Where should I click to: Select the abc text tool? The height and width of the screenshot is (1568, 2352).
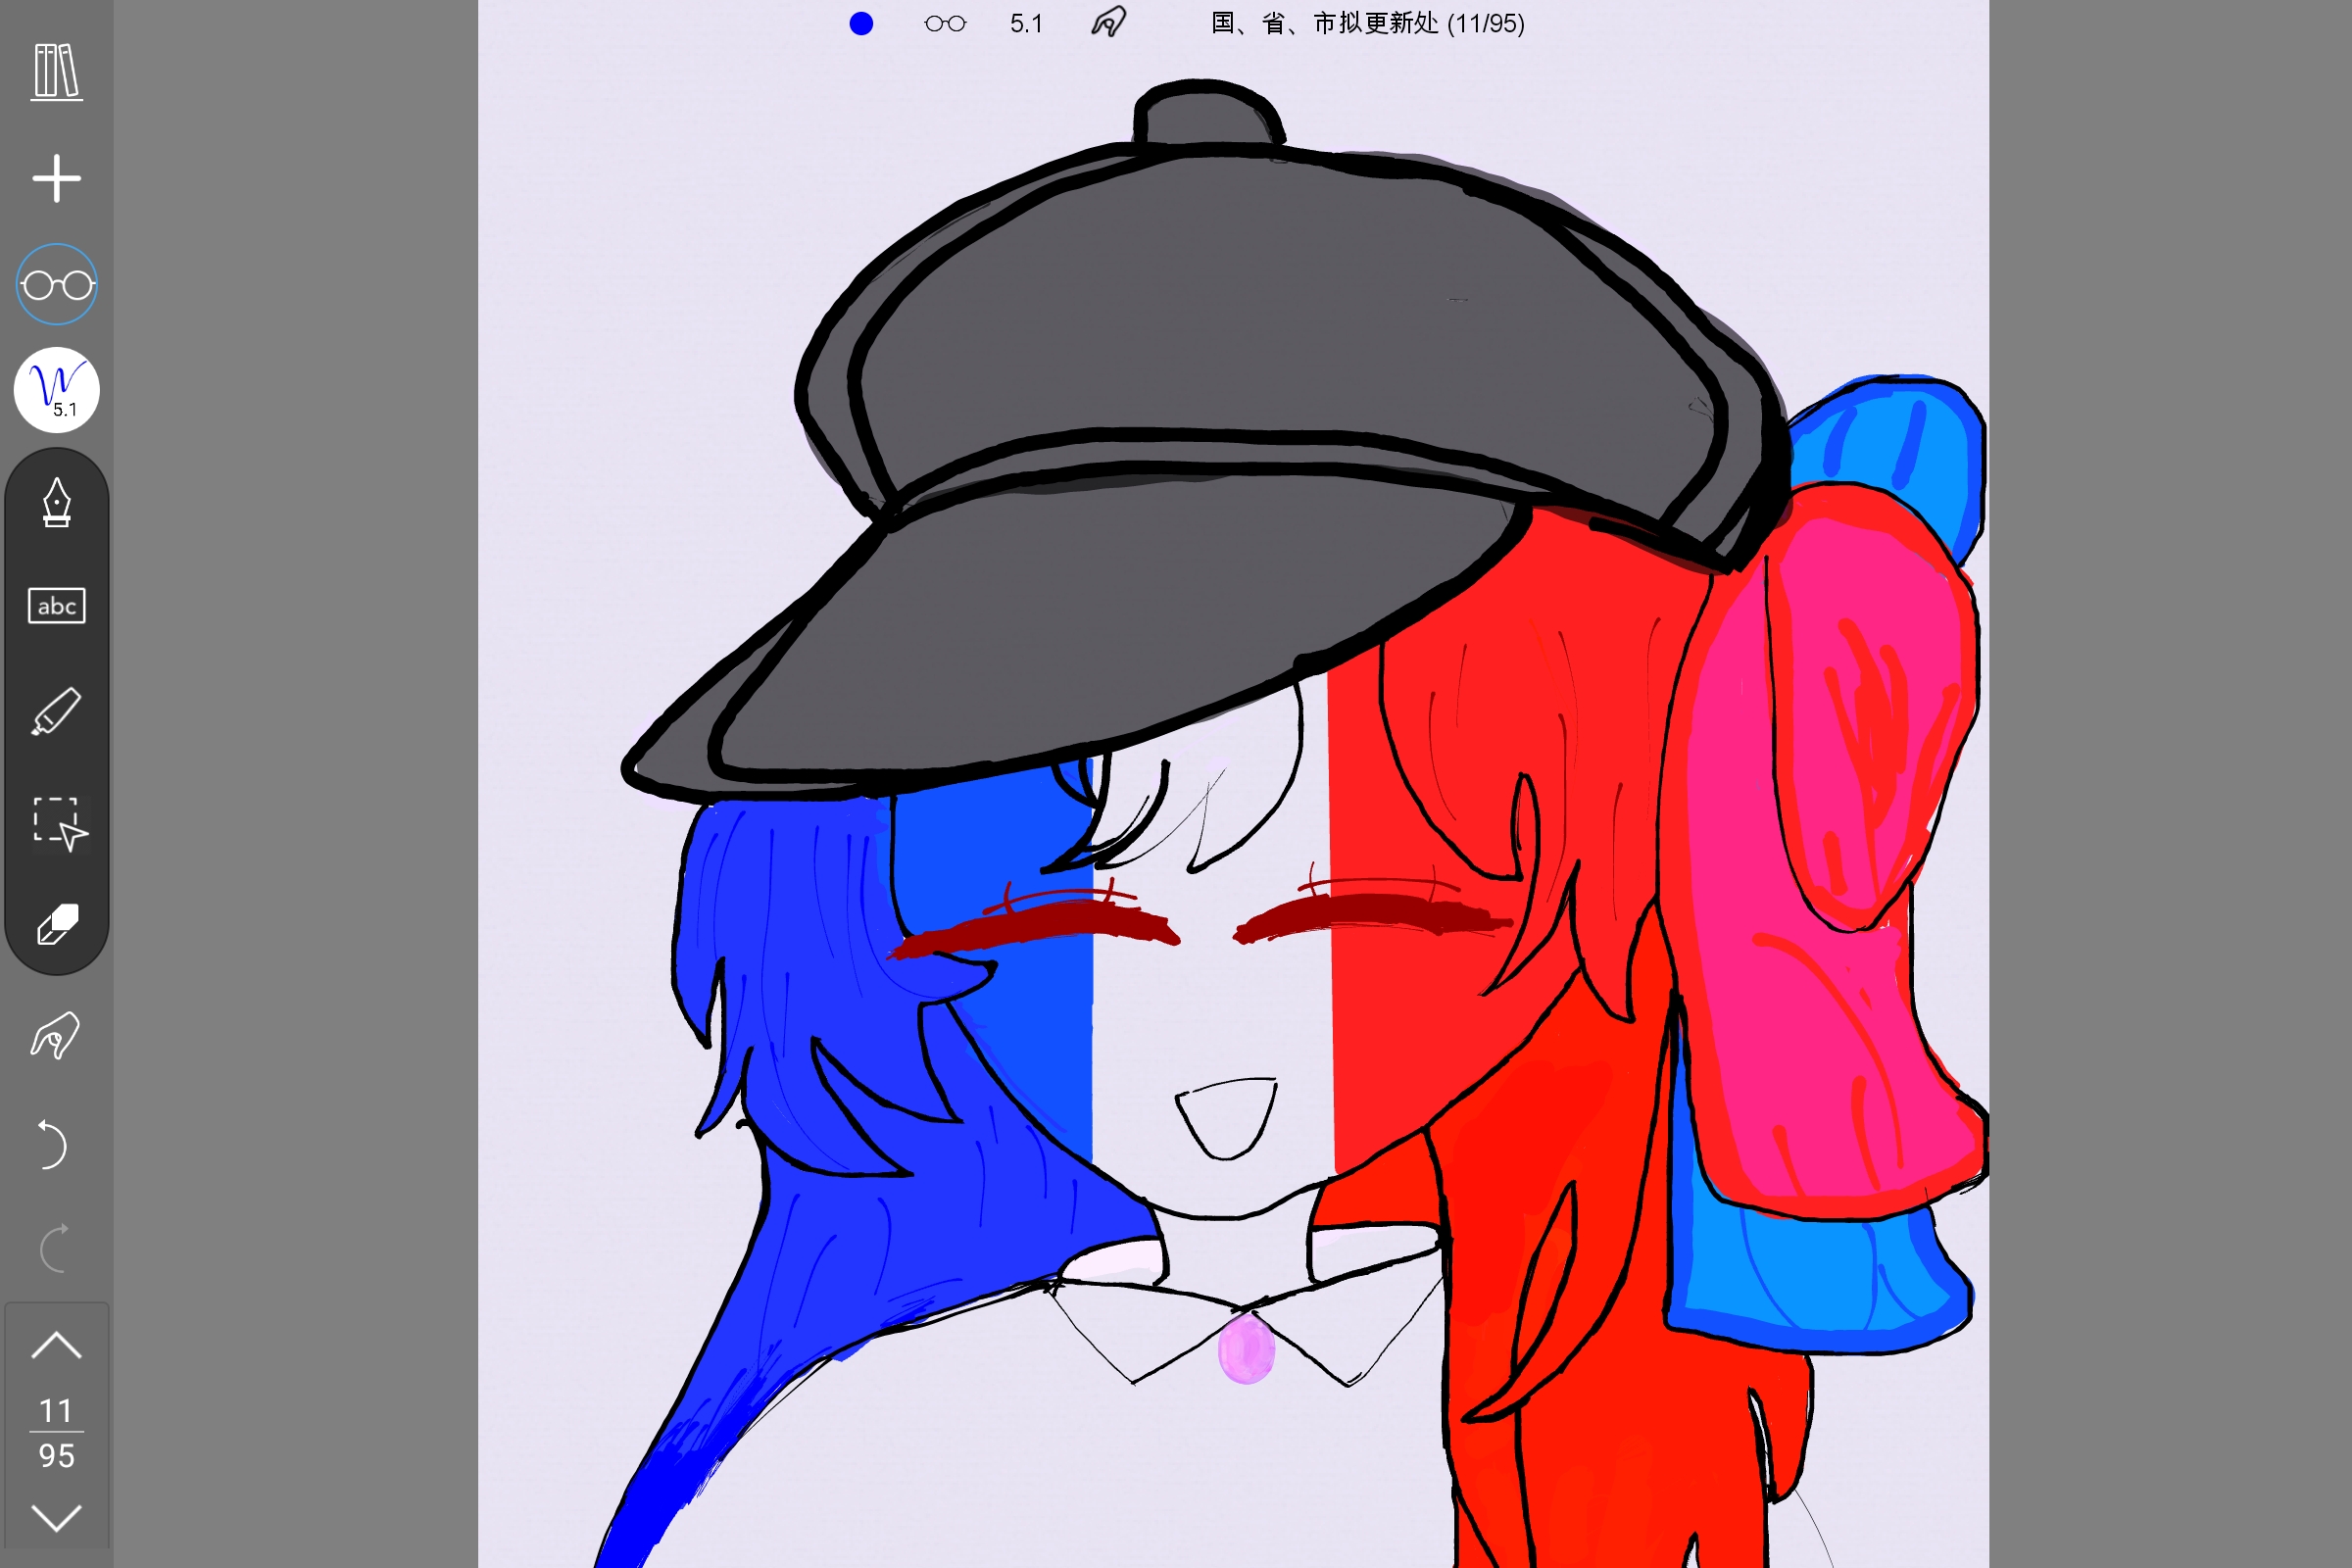[57, 606]
